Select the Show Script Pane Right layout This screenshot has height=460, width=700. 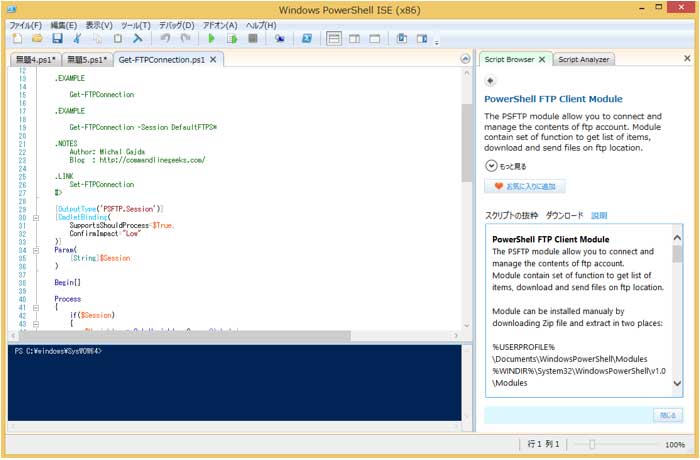click(354, 39)
